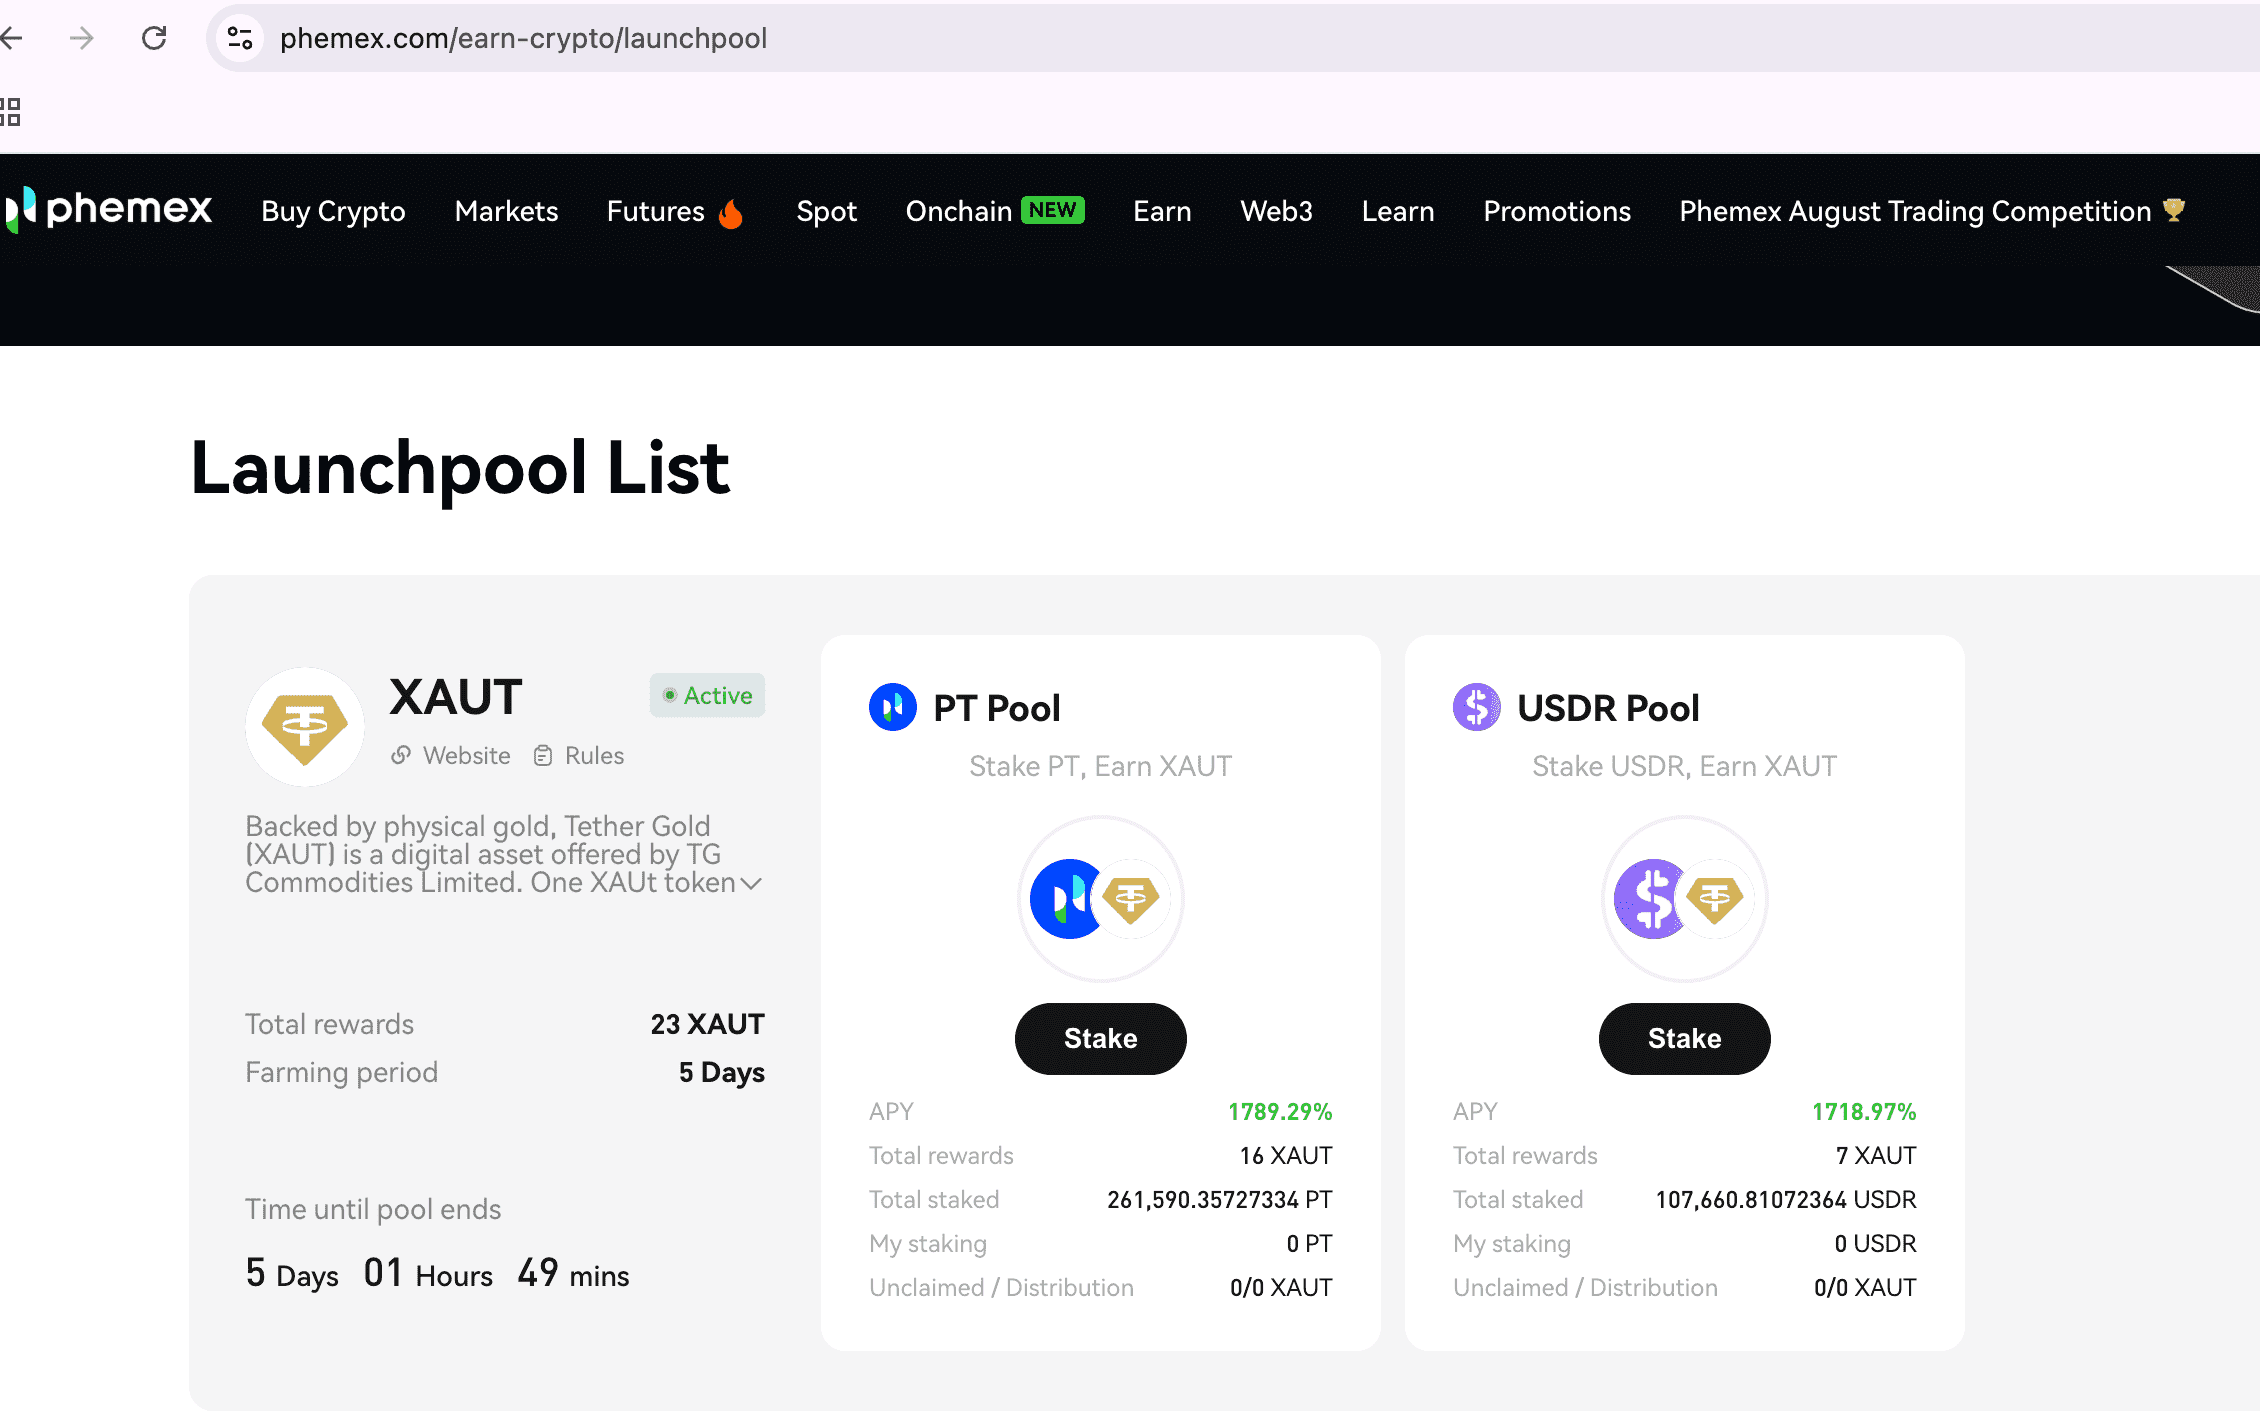Open the Web3 menu
The image size is (2260, 1416).
click(x=1276, y=211)
